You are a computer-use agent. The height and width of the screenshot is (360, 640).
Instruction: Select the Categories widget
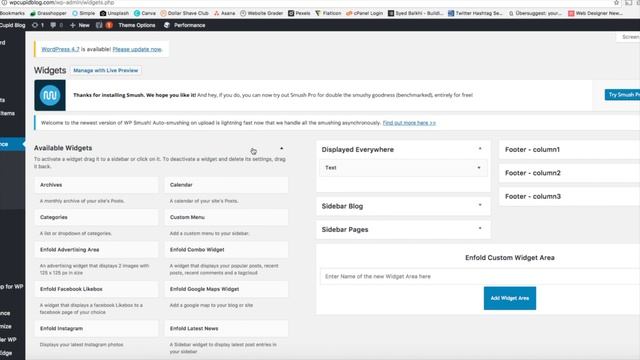[96, 218]
